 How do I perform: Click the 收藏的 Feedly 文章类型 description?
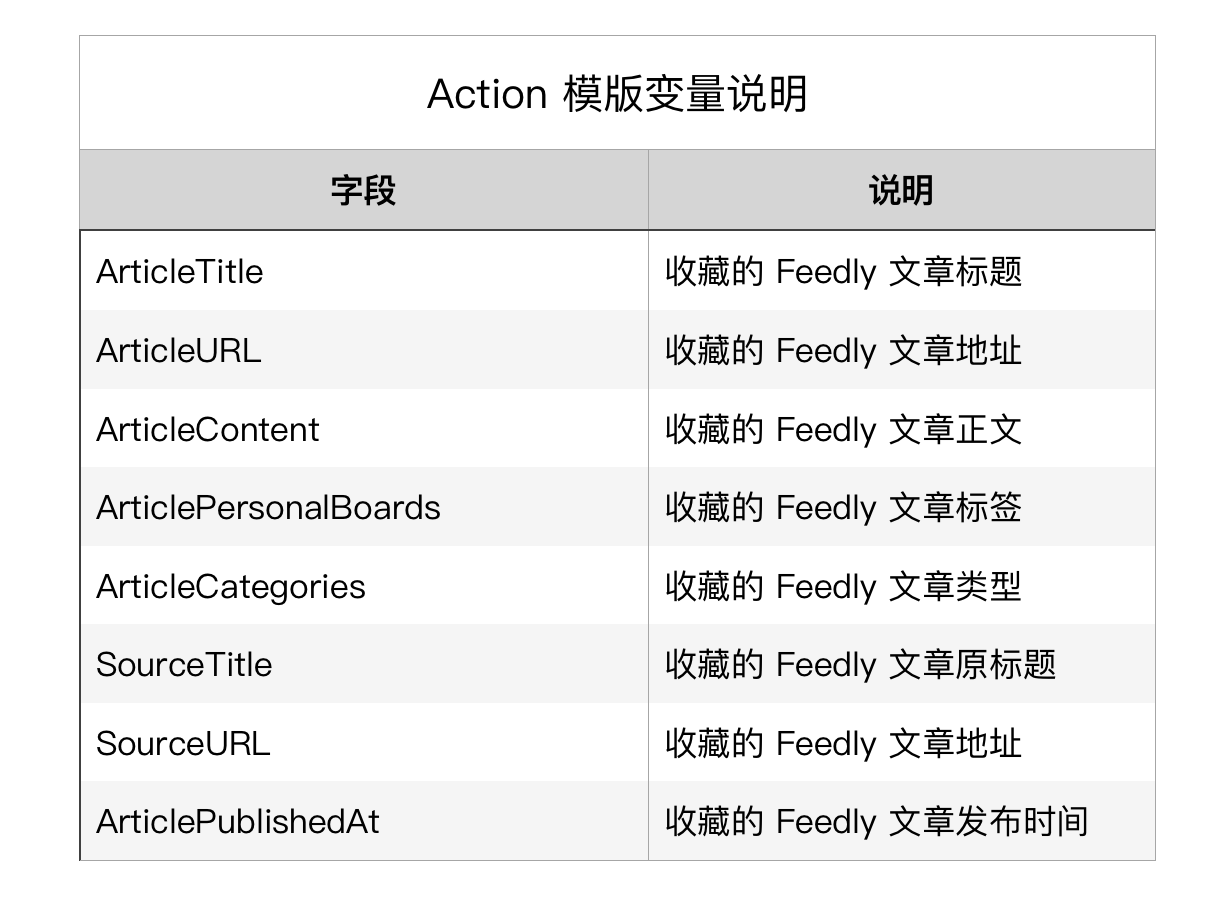pos(843,586)
